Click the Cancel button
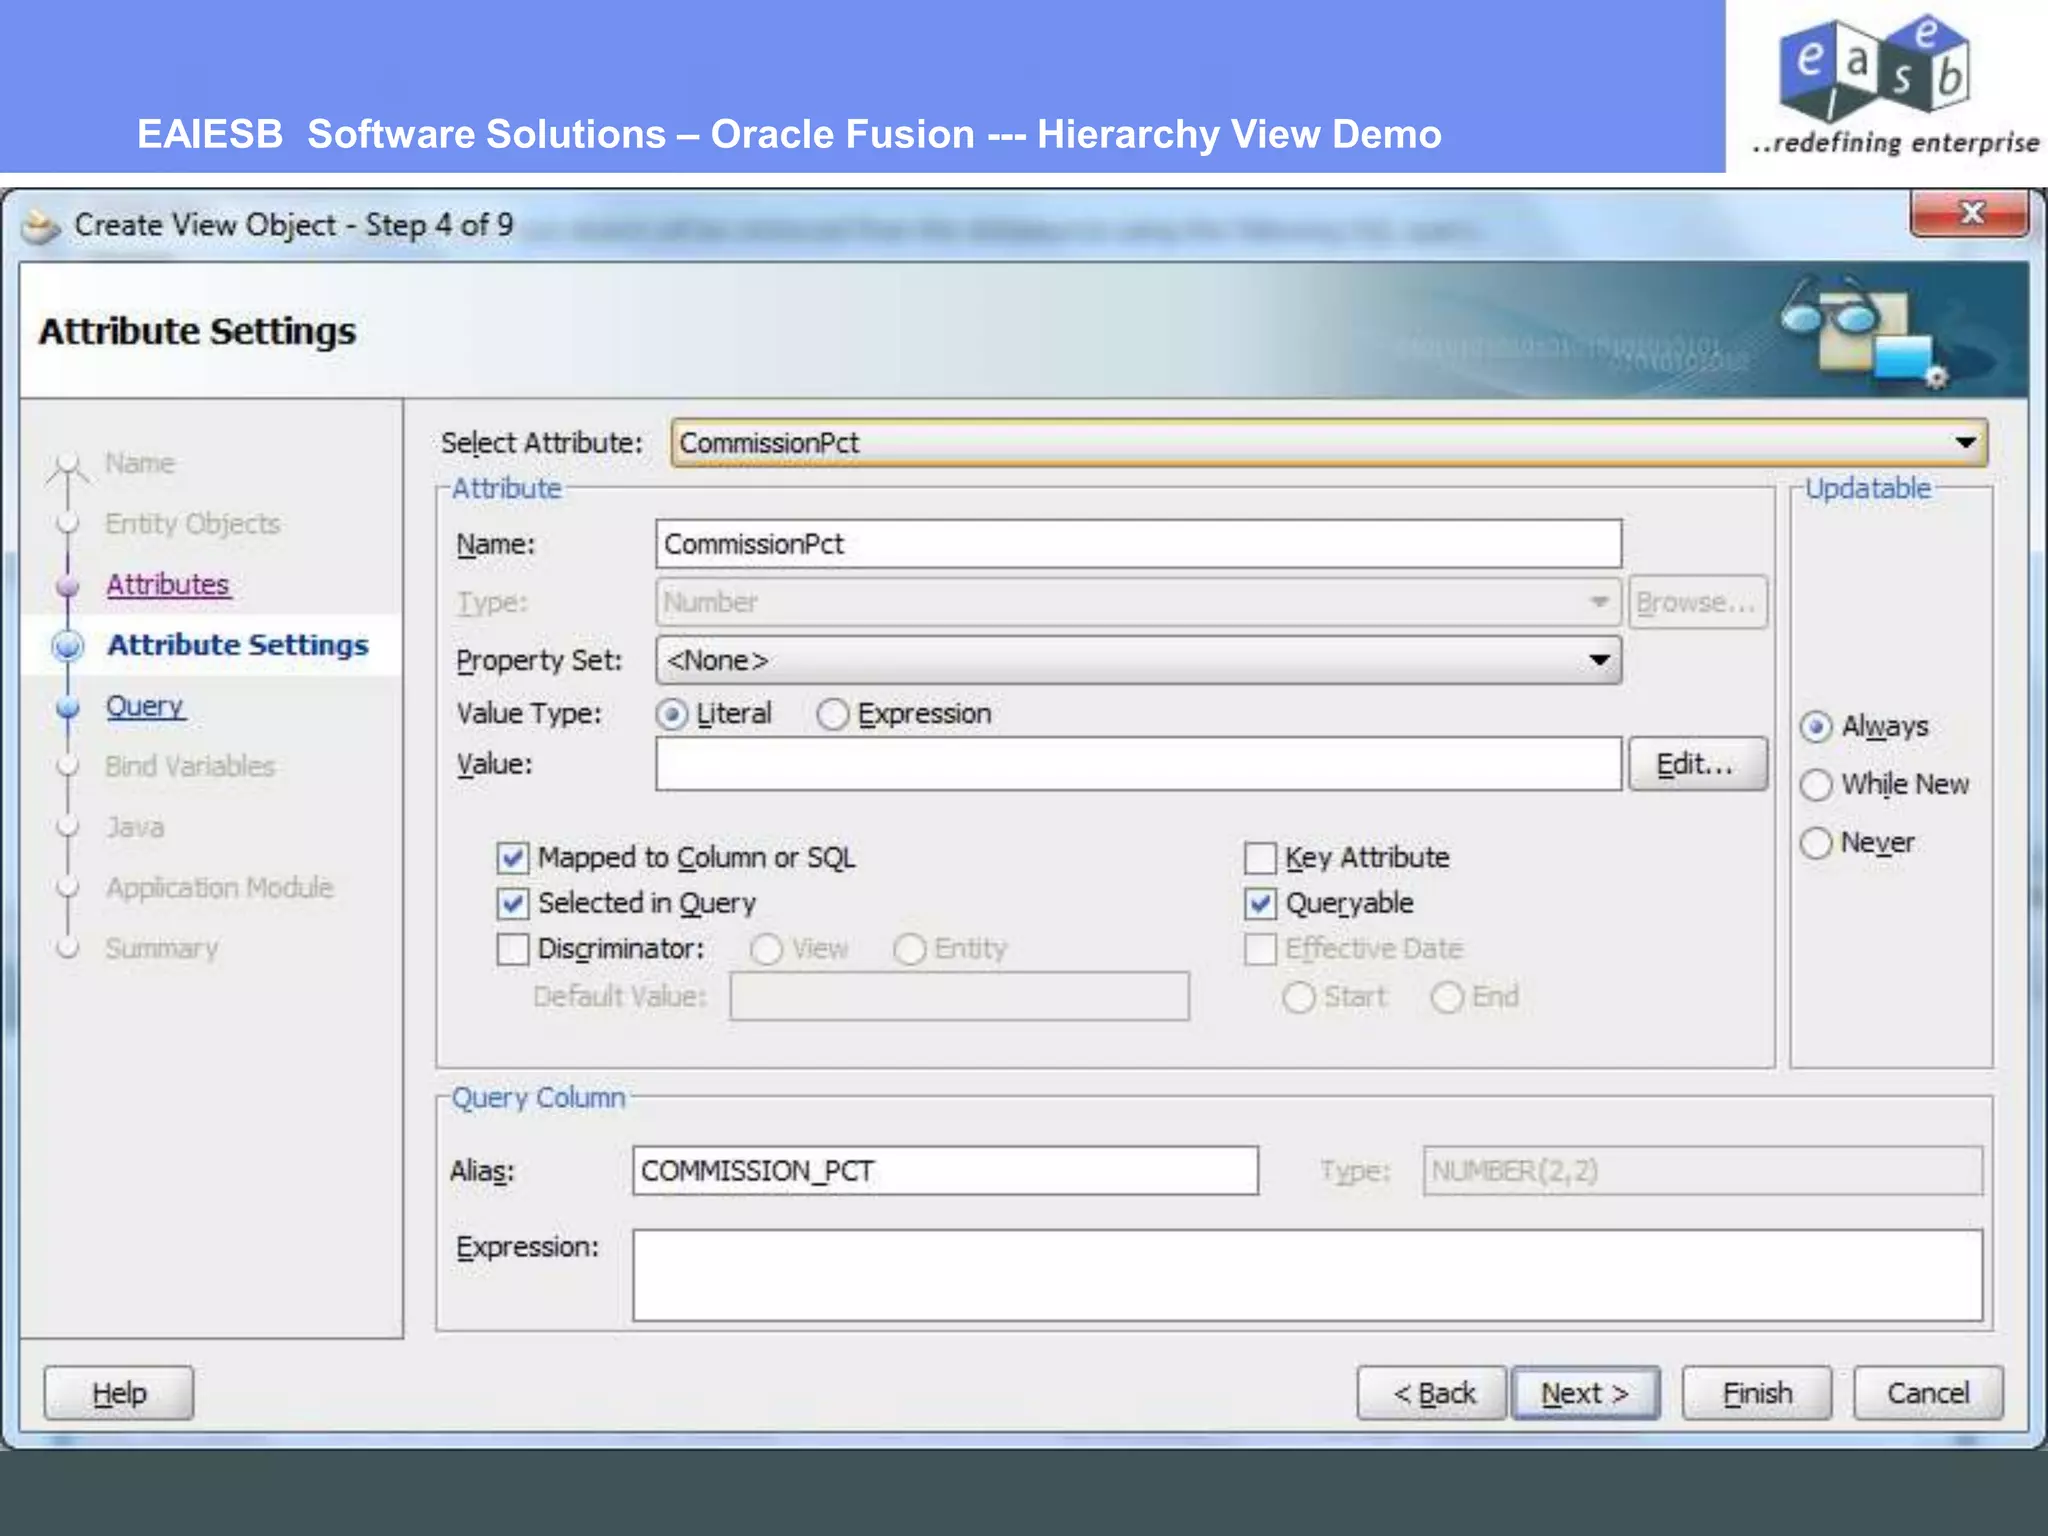2048x1536 pixels. click(x=1928, y=1393)
